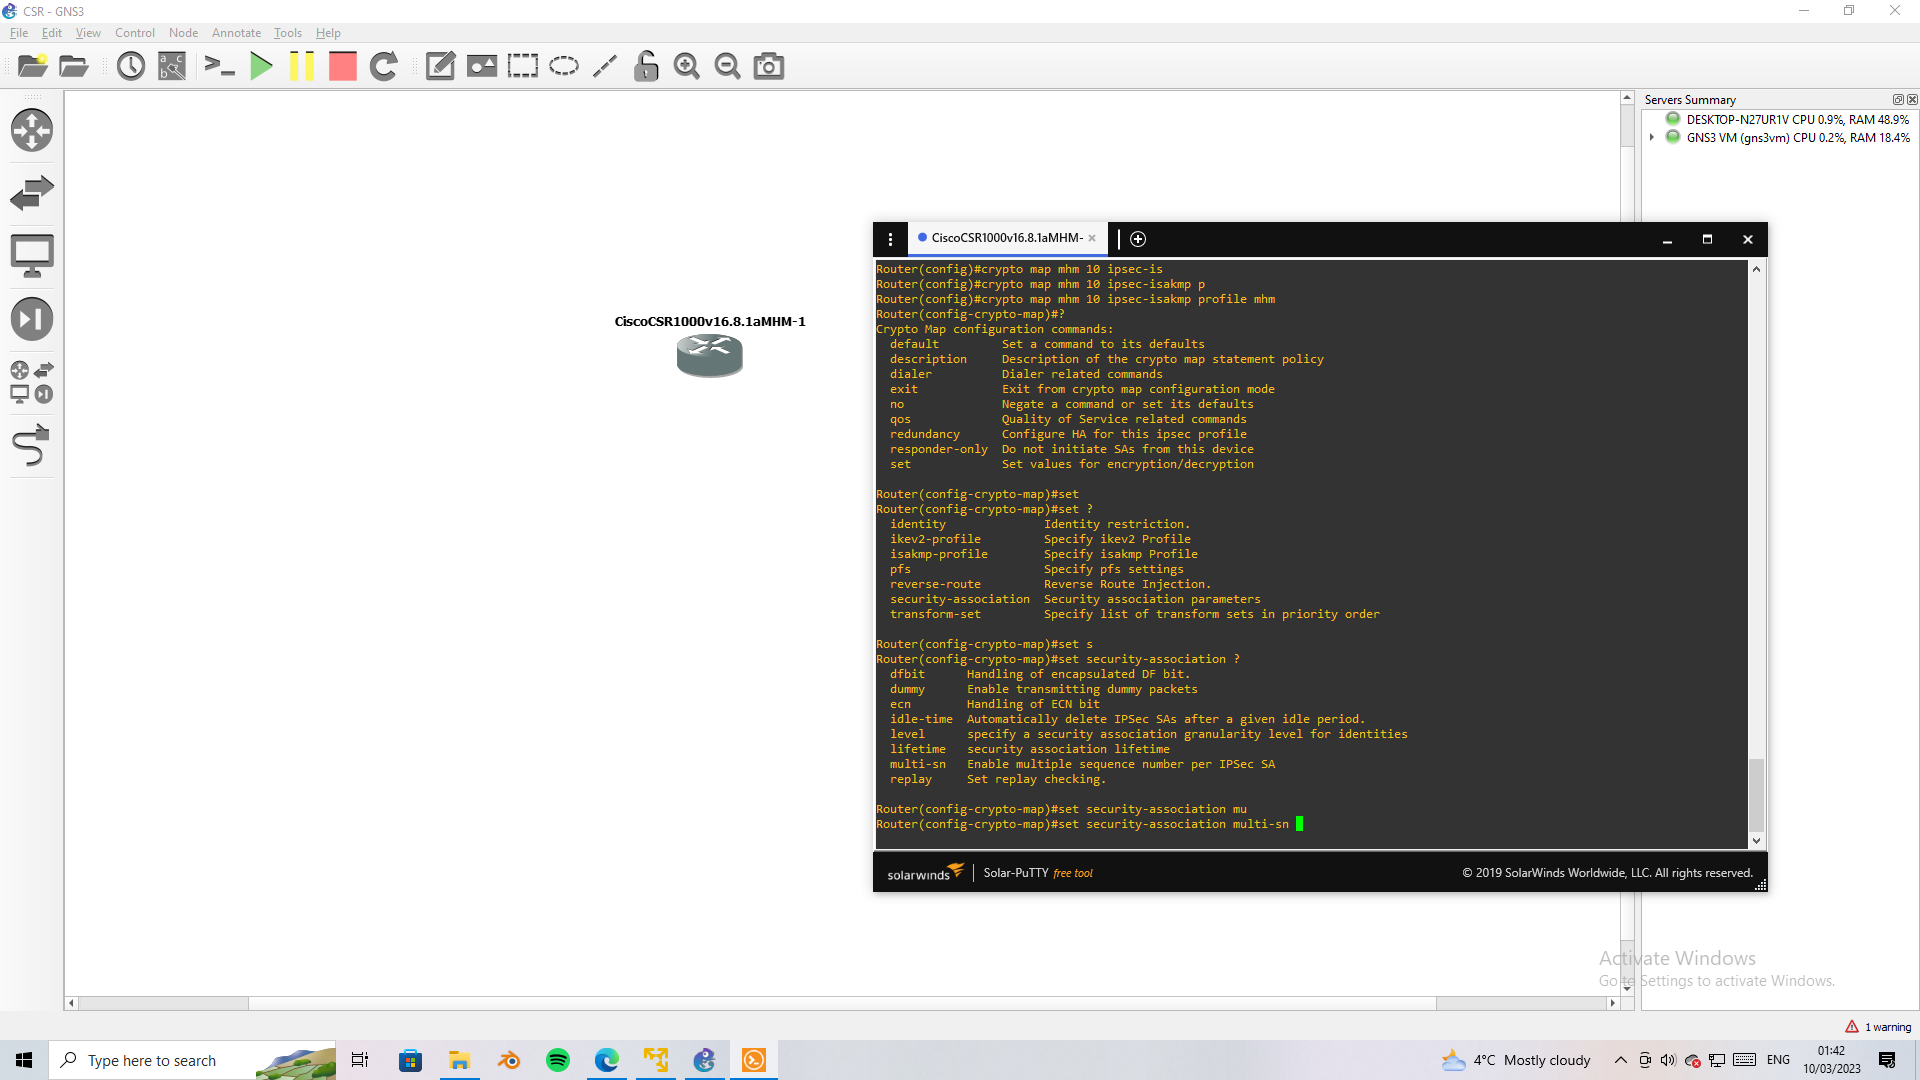Image resolution: width=1920 pixels, height=1080 pixels.
Task: Start all nodes with the green play button
Action: coord(261,66)
